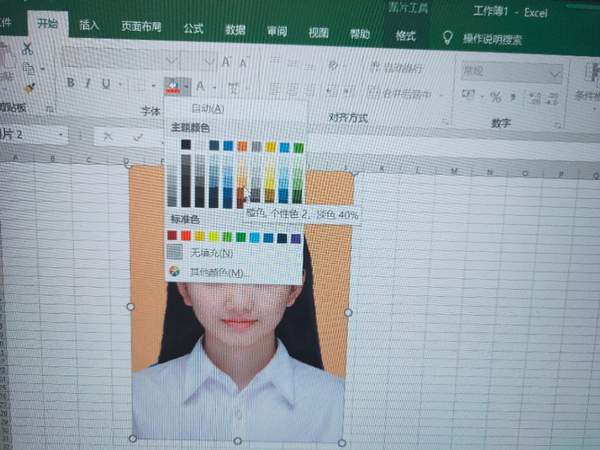Switch to the 插入 (Insert) tab
The width and height of the screenshot is (600, 450).
pyautogui.click(x=90, y=25)
